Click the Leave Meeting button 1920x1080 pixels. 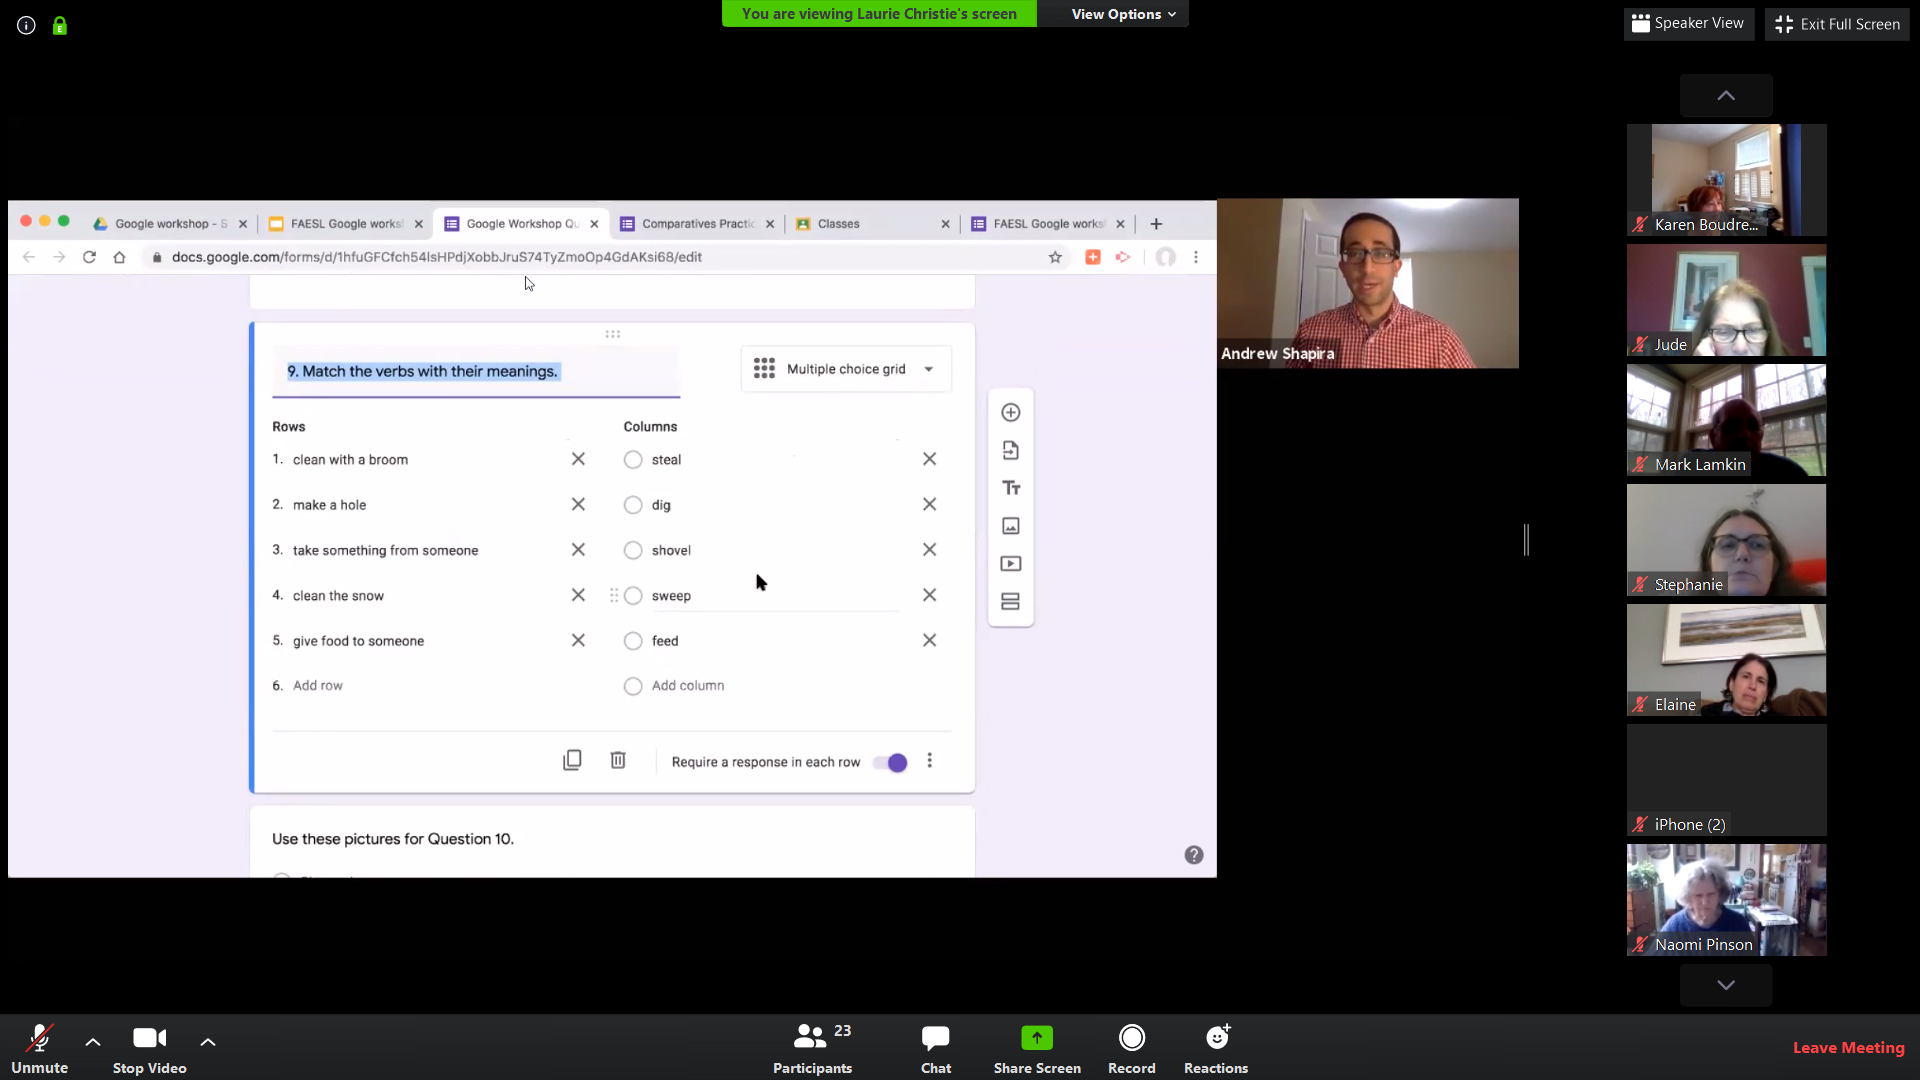[1847, 1047]
